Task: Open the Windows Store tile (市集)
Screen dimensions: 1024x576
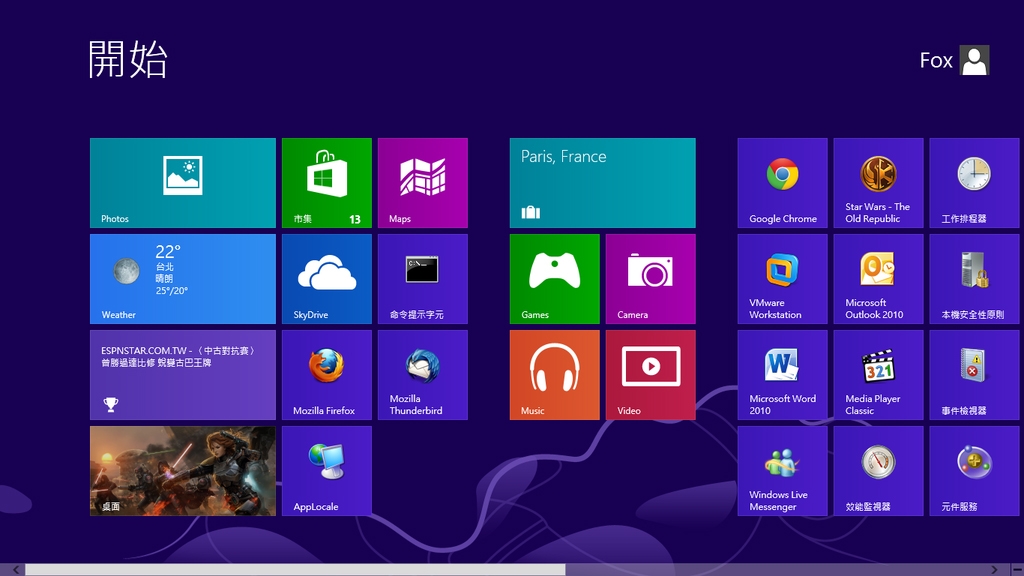Action: [327, 183]
